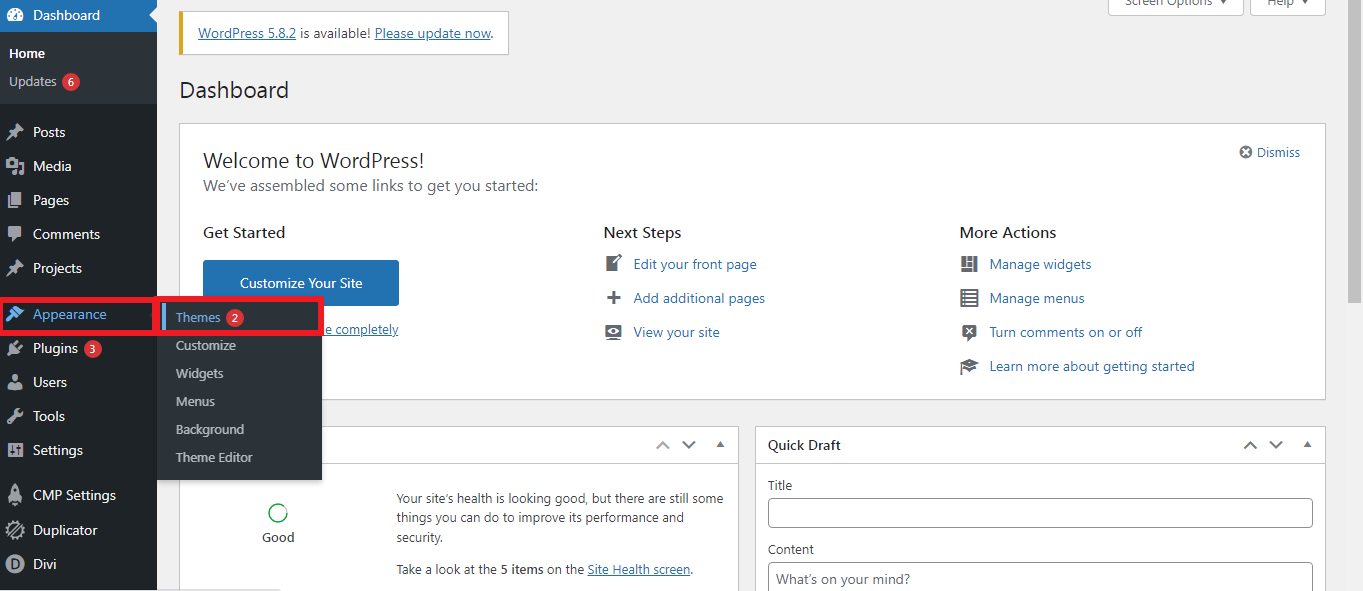Open Menus in Appearance submenu
The image size is (1363, 591).
pos(196,401)
